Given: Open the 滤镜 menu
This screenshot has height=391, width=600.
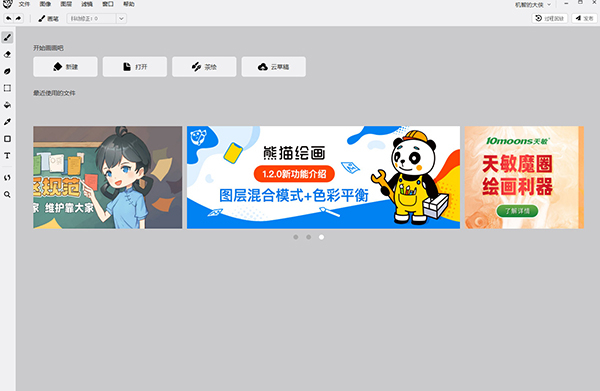Looking at the screenshot, I should (x=87, y=4).
